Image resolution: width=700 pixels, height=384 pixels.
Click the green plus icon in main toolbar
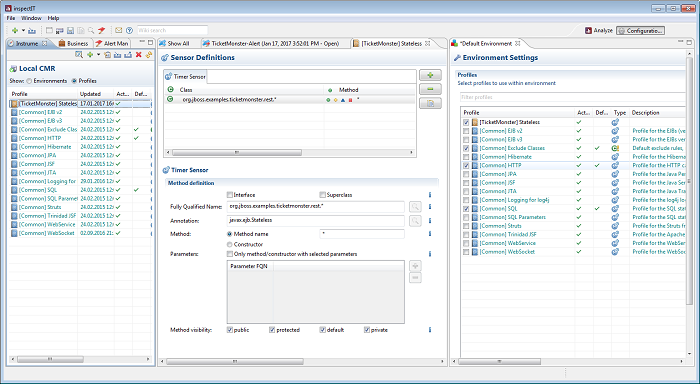click(15, 30)
